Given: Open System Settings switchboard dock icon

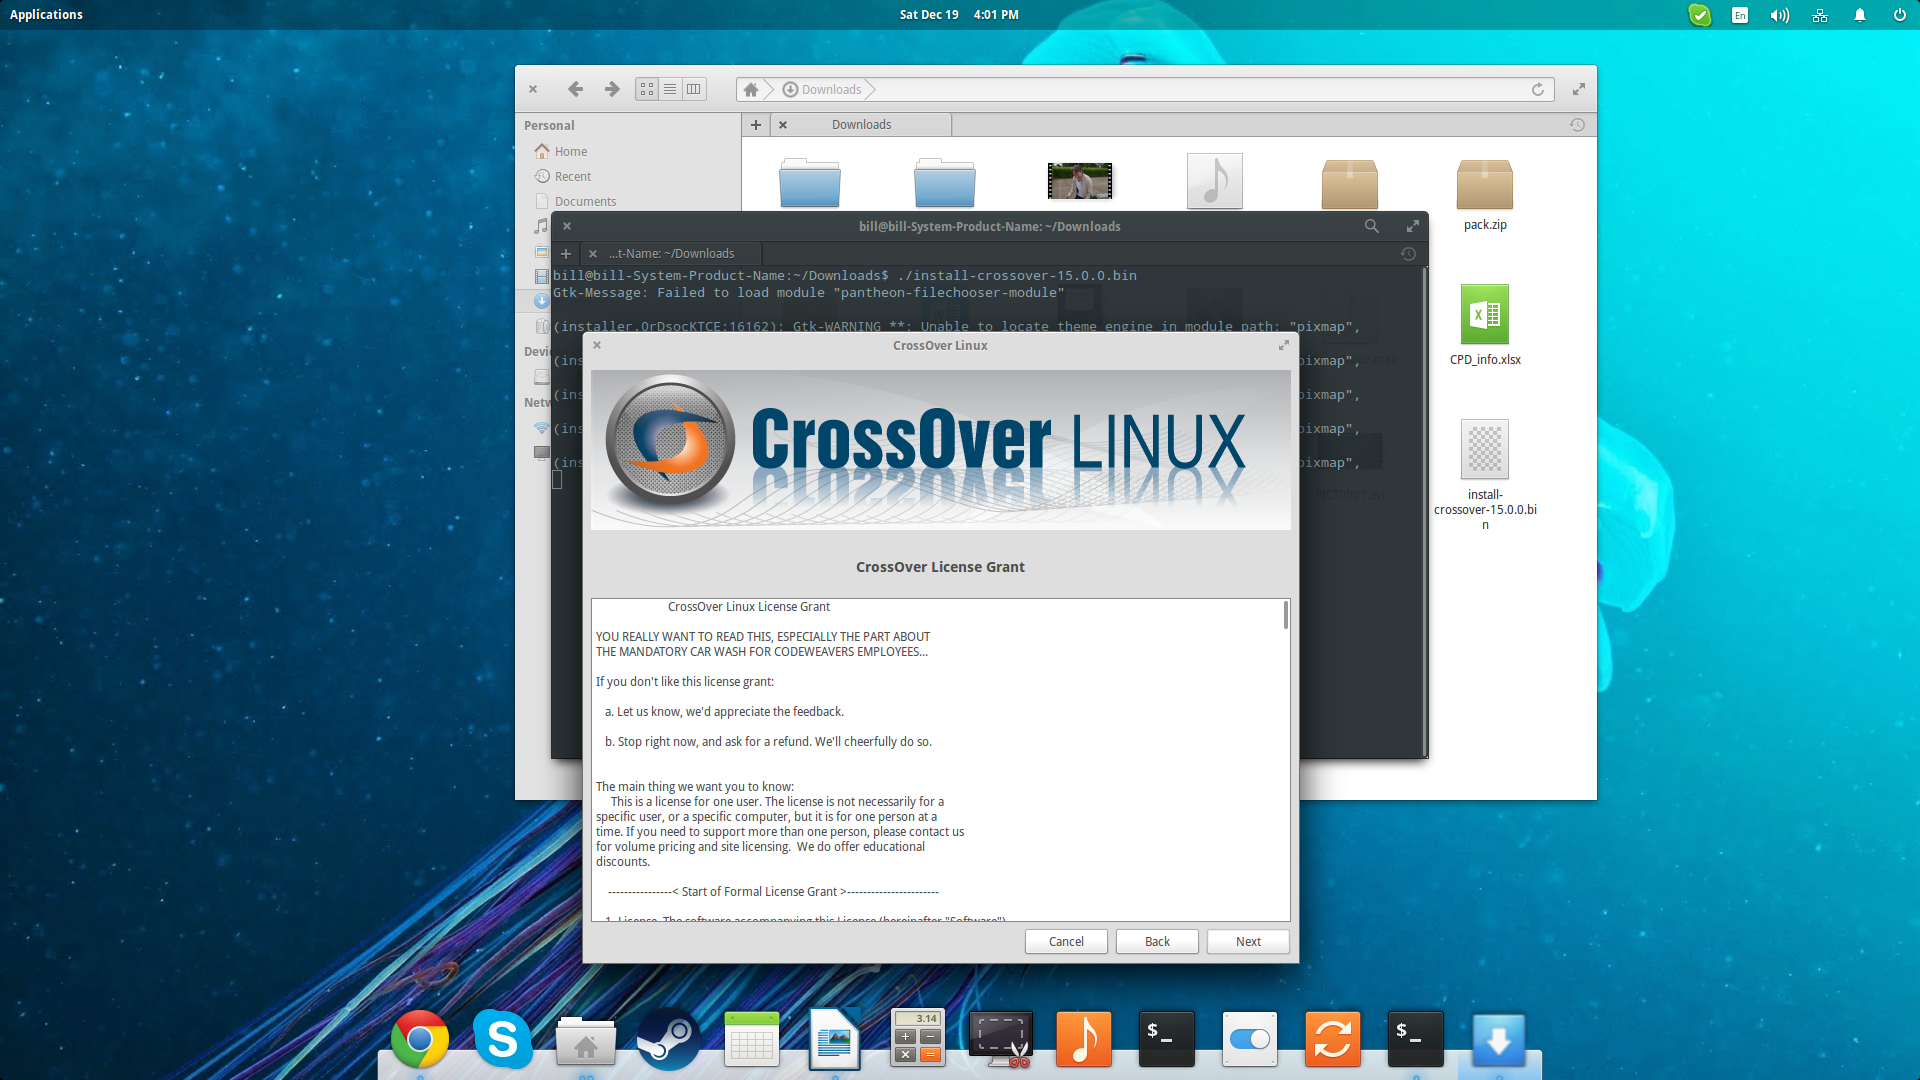Looking at the screenshot, I should pyautogui.click(x=1249, y=1040).
